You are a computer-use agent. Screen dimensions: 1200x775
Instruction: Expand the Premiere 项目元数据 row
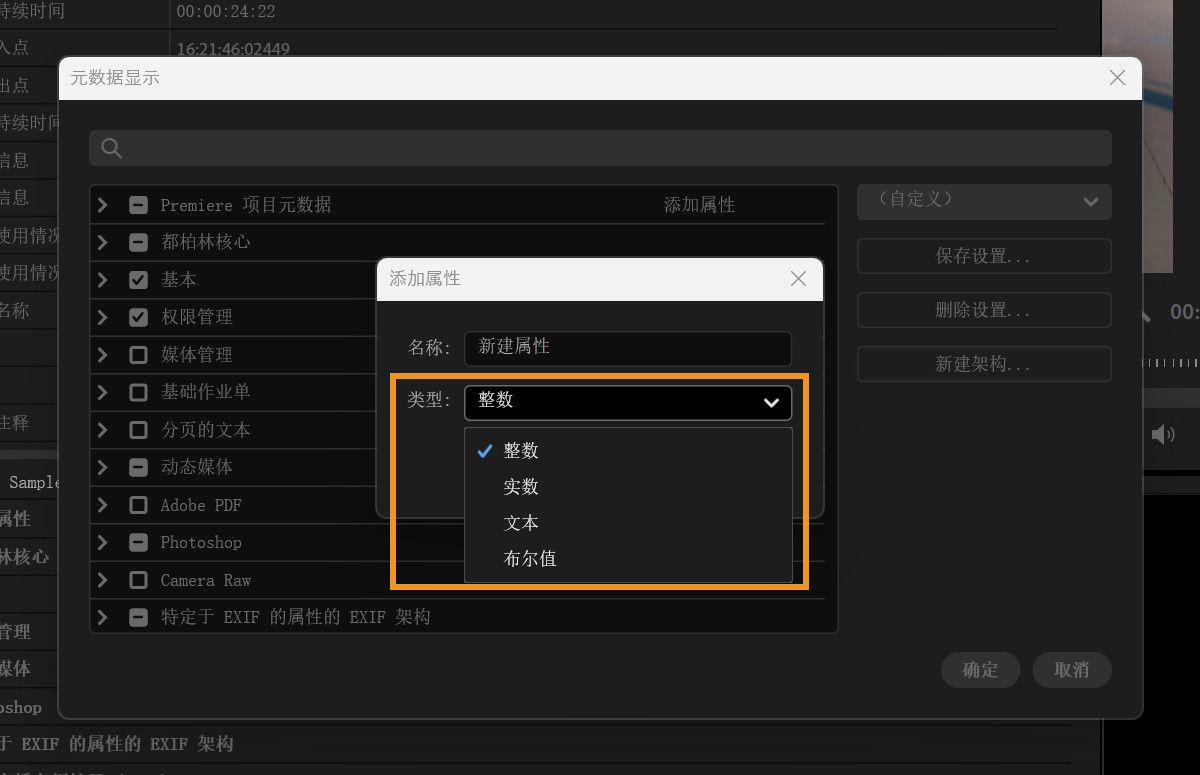pos(103,205)
